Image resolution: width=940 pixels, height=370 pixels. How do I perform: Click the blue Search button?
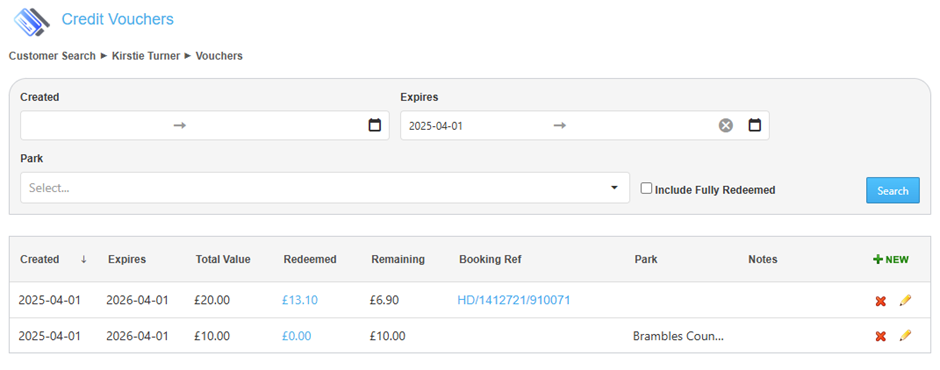pos(893,190)
